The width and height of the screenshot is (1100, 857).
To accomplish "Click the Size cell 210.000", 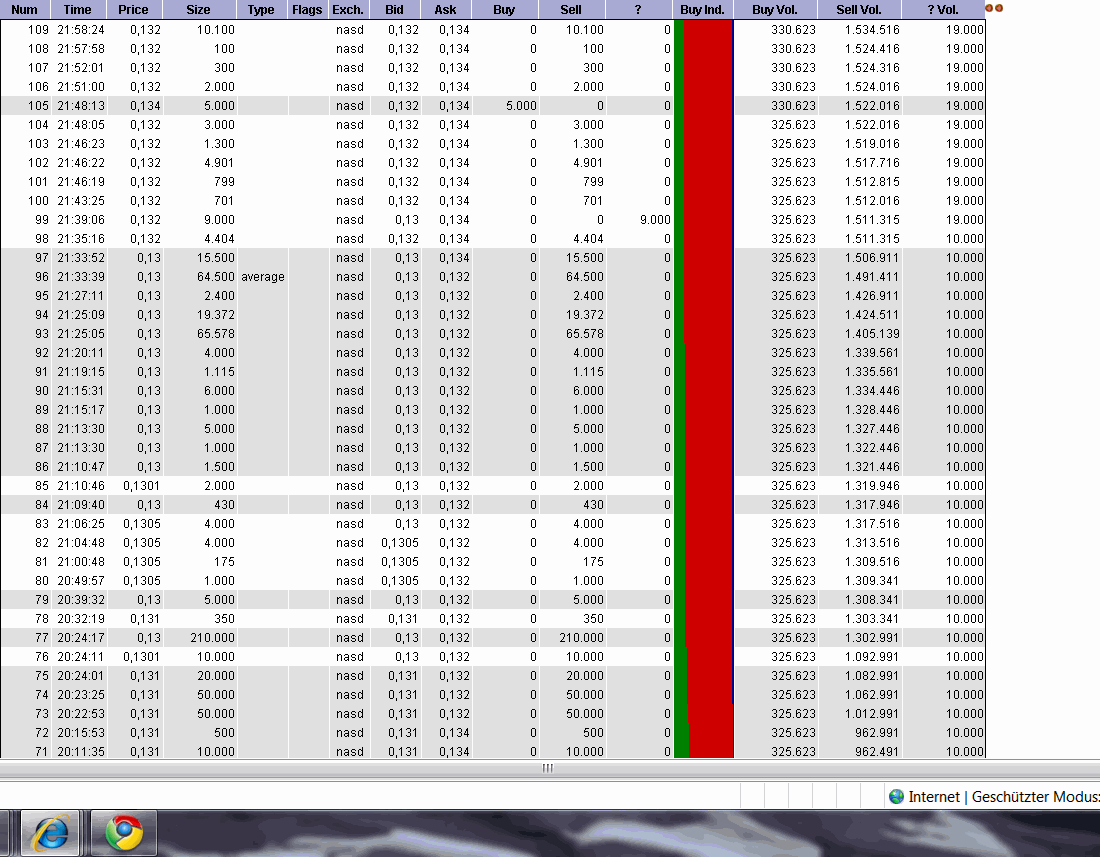I will 213,637.
